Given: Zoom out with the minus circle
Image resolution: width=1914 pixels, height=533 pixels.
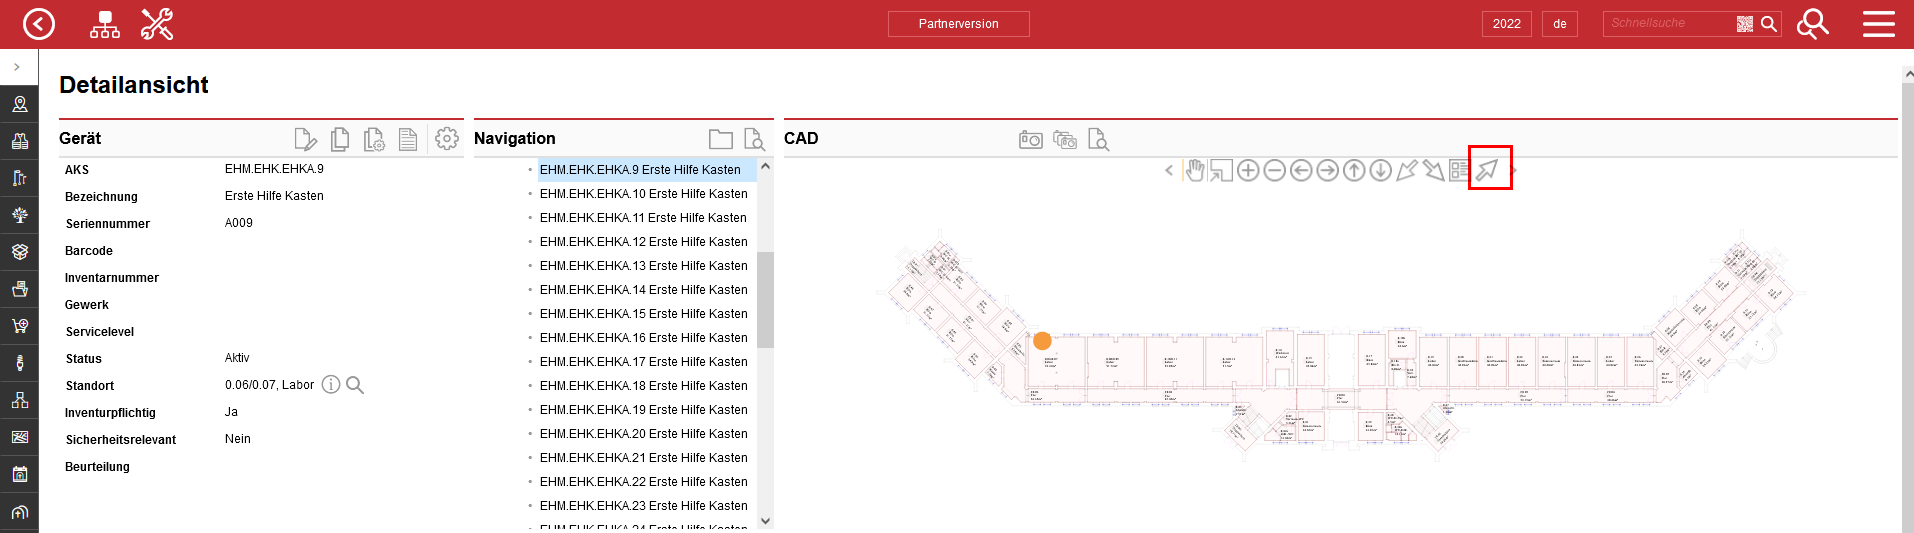Looking at the screenshot, I should 1274,170.
